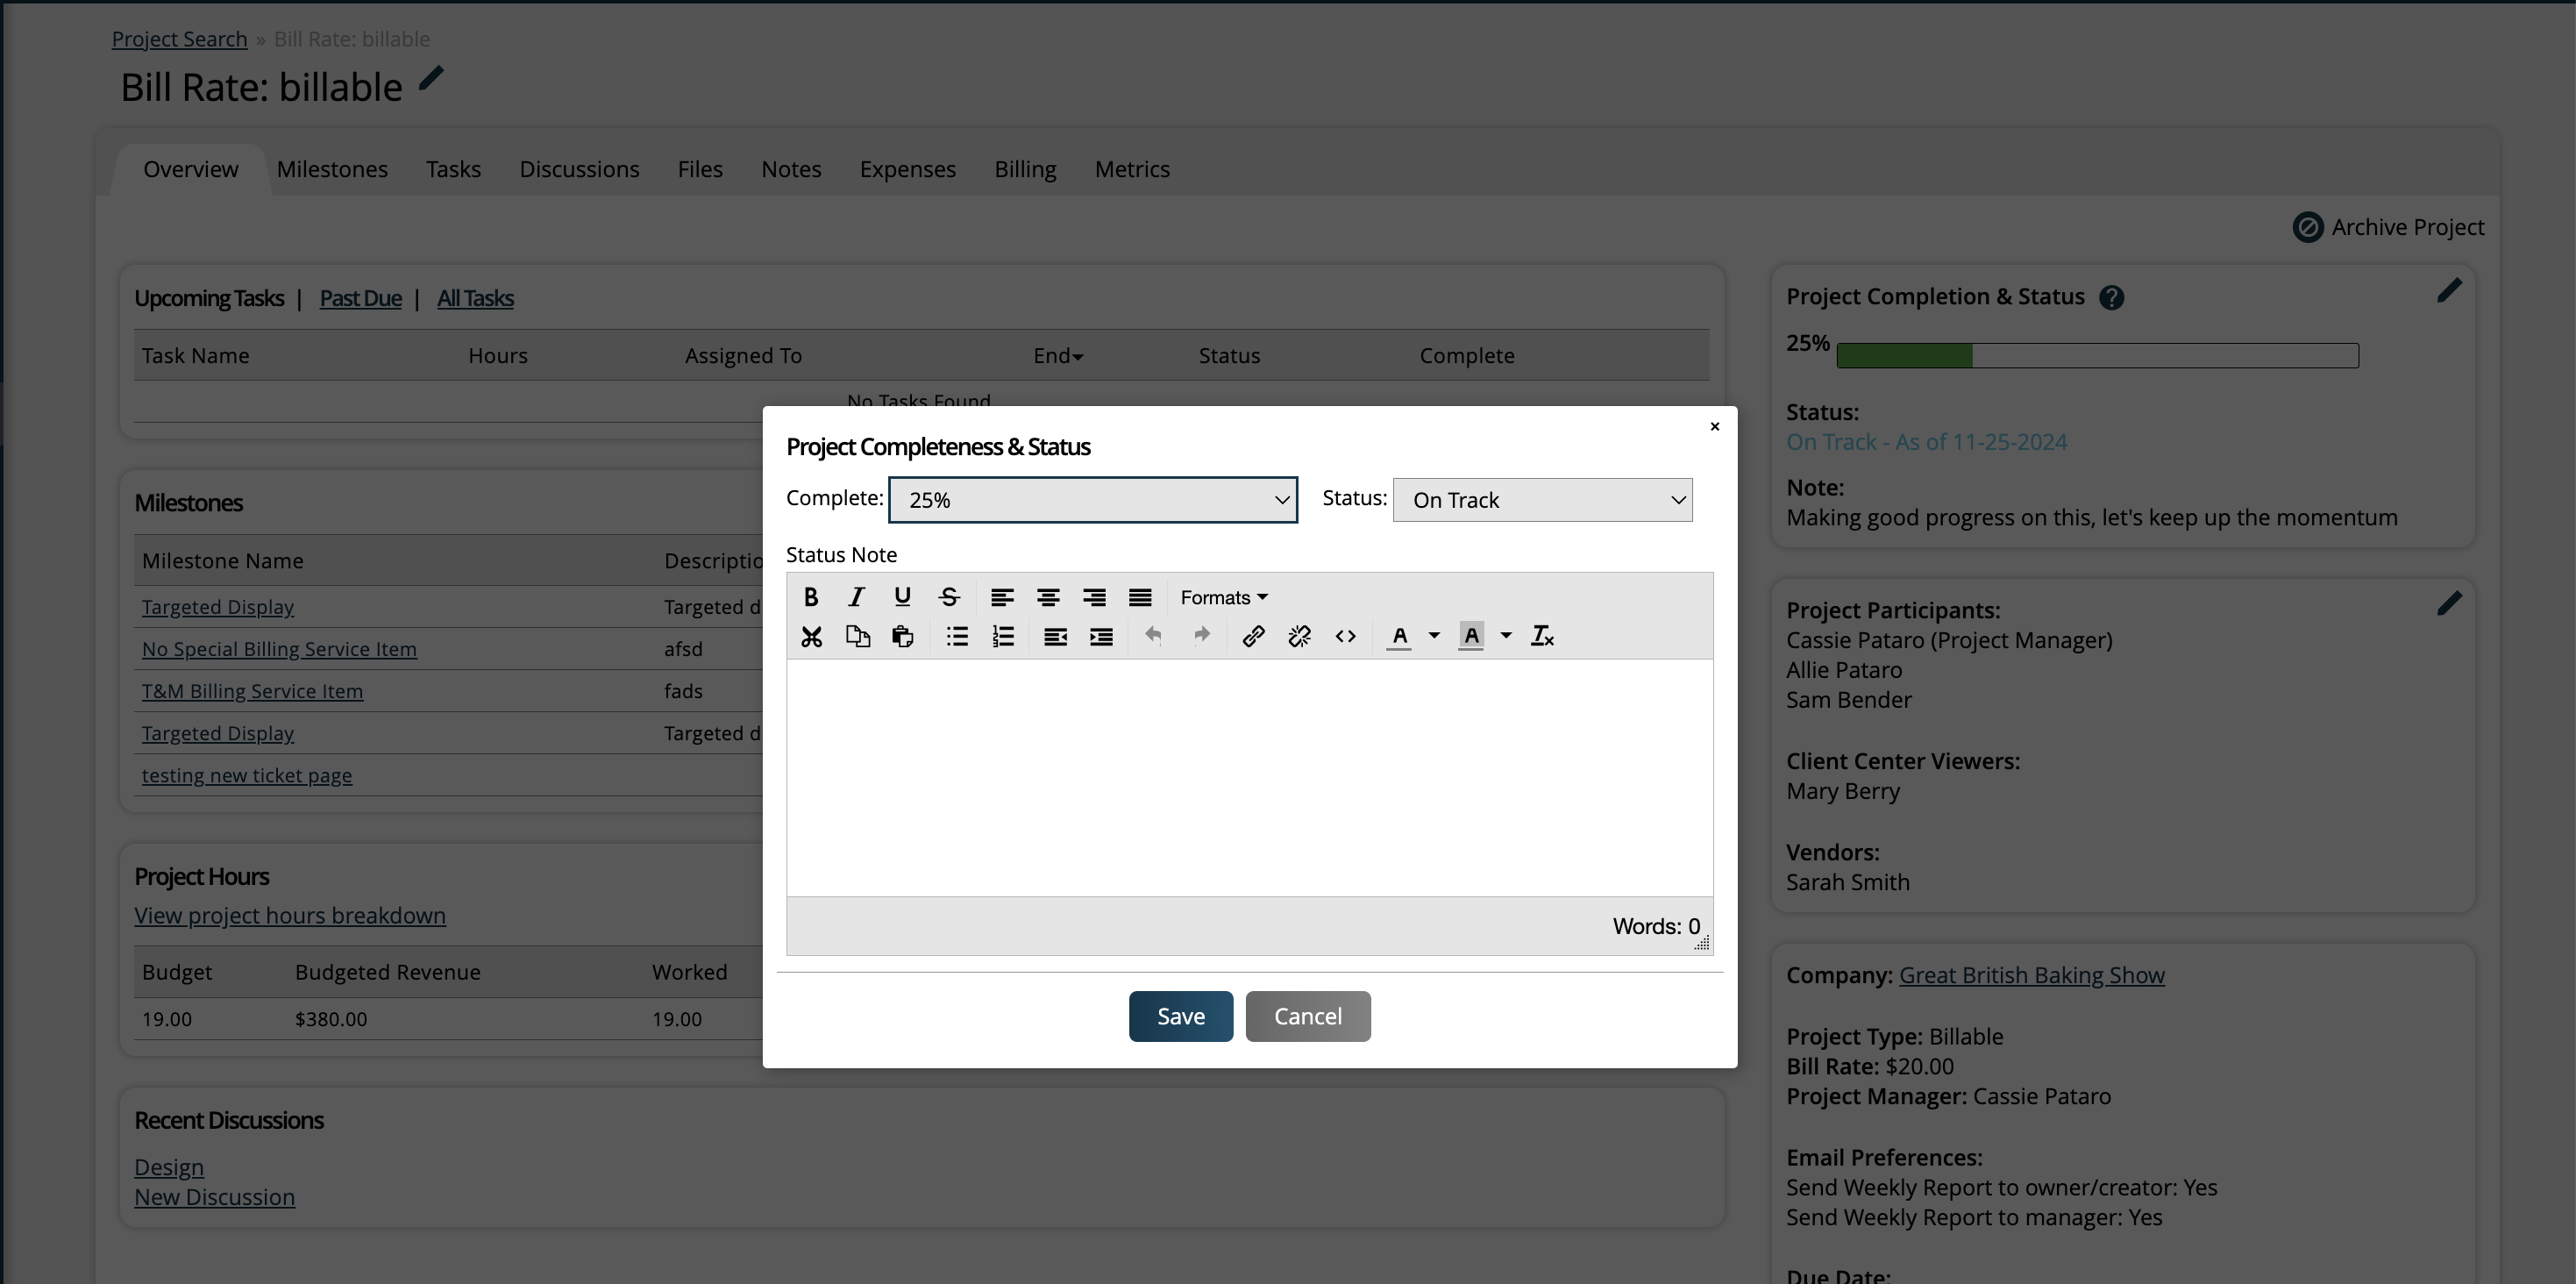Insert a numbered list
This screenshot has width=2576, height=1284.
(x=1003, y=636)
